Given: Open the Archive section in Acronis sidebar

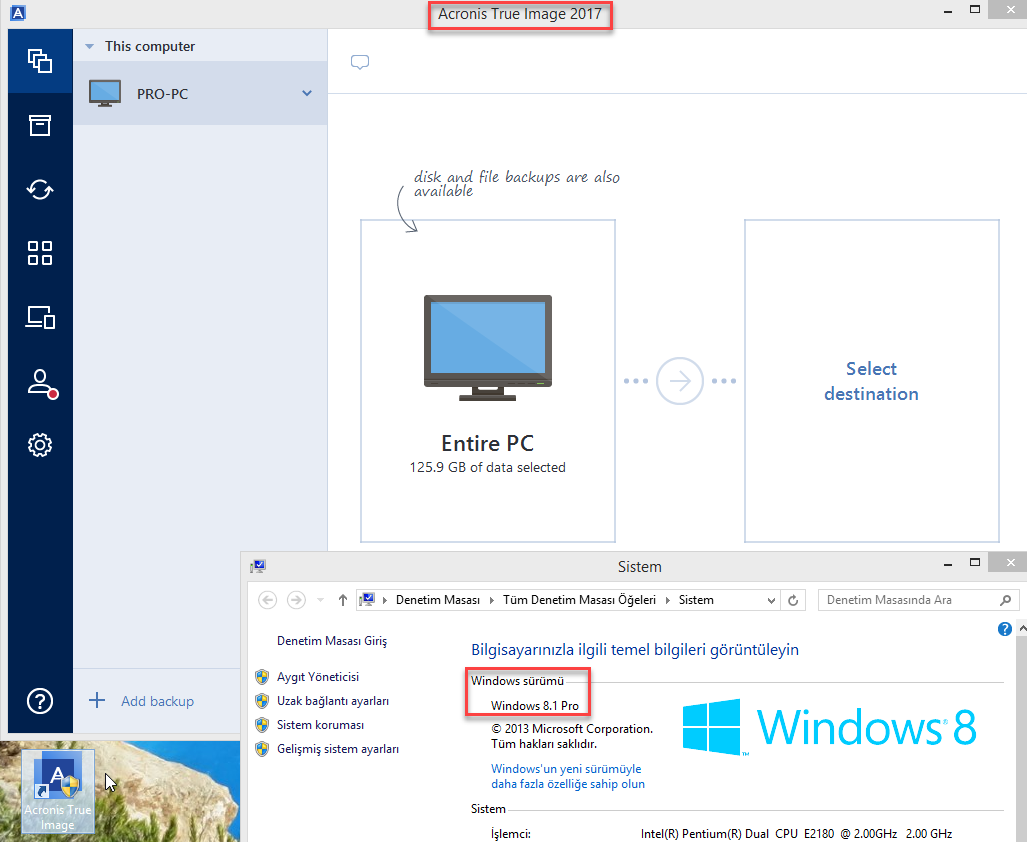Looking at the screenshot, I should tap(40, 125).
